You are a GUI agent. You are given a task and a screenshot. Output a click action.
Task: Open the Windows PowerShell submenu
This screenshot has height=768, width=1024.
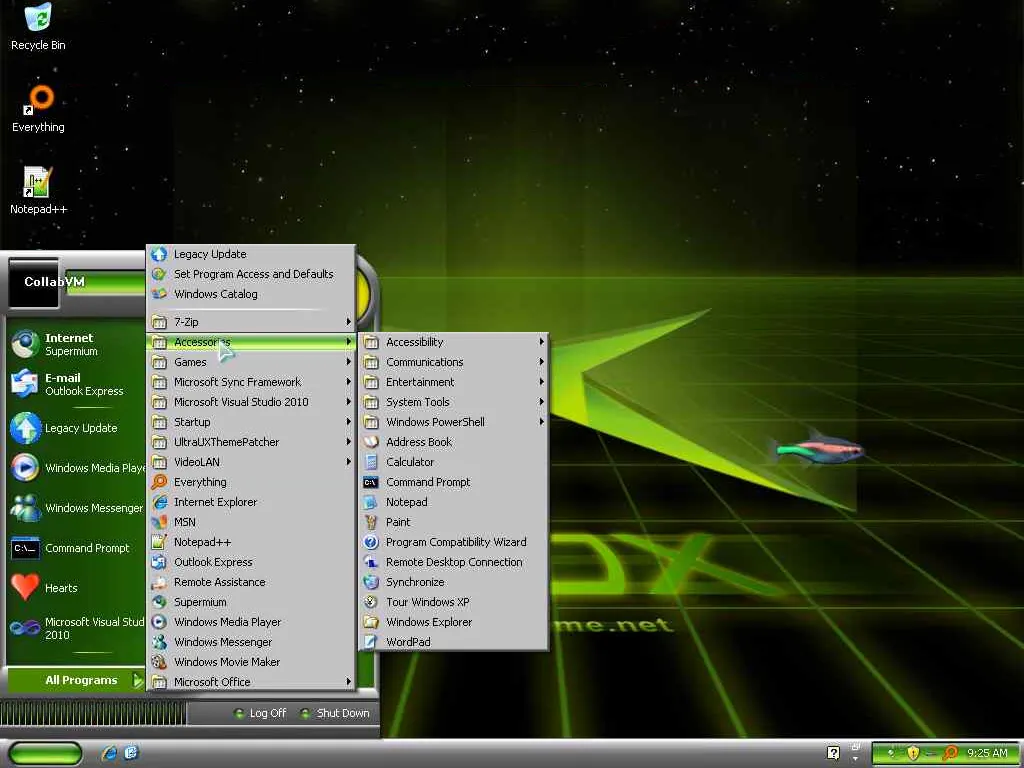pos(454,422)
